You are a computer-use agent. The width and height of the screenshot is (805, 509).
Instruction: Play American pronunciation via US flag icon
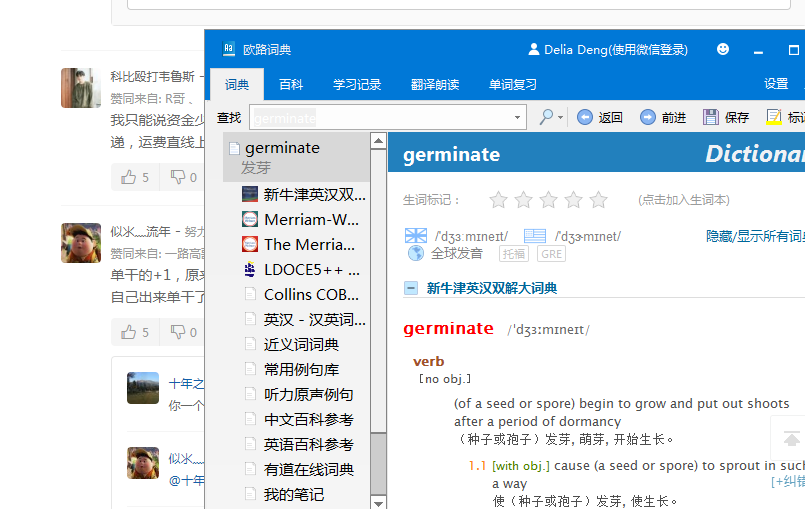point(535,236)
